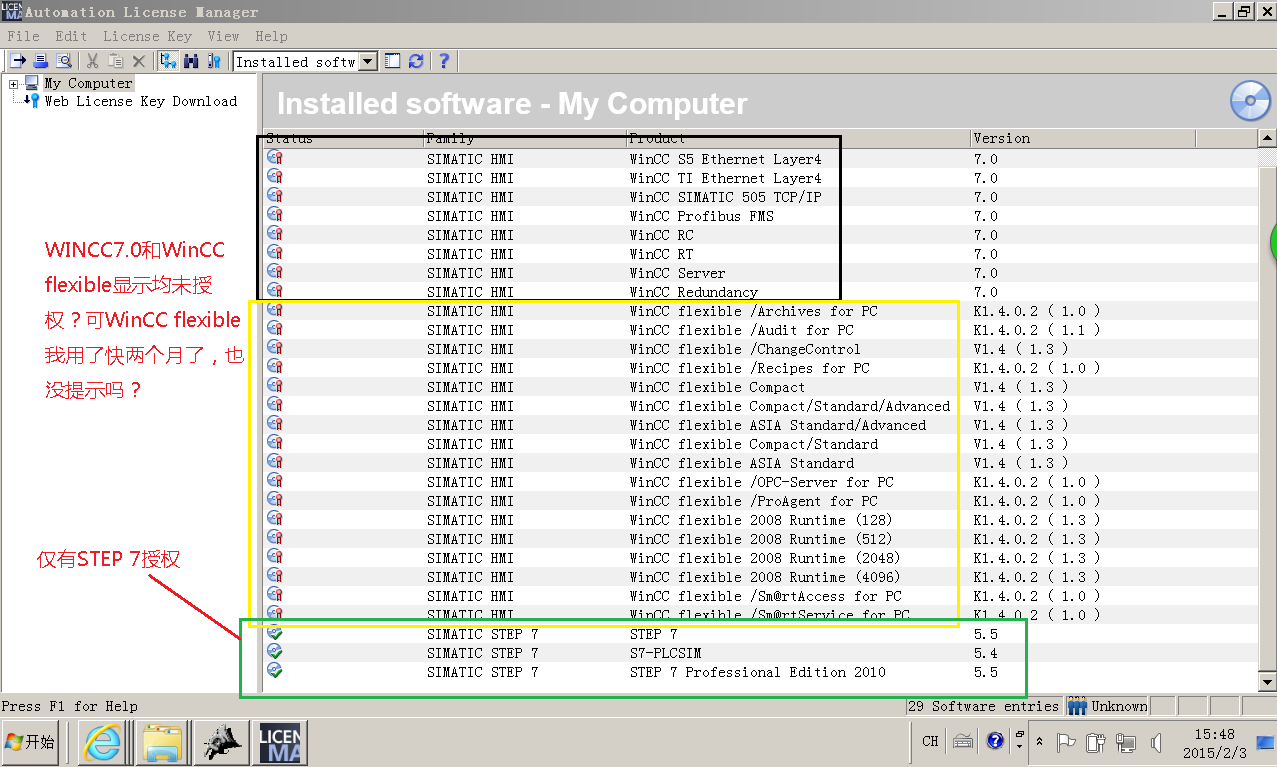Image resolution: width=1277 pixels, height=767 pixels.
Task: Select WinCC flexible /ProAgent for PC
Action: coord(753,501)
